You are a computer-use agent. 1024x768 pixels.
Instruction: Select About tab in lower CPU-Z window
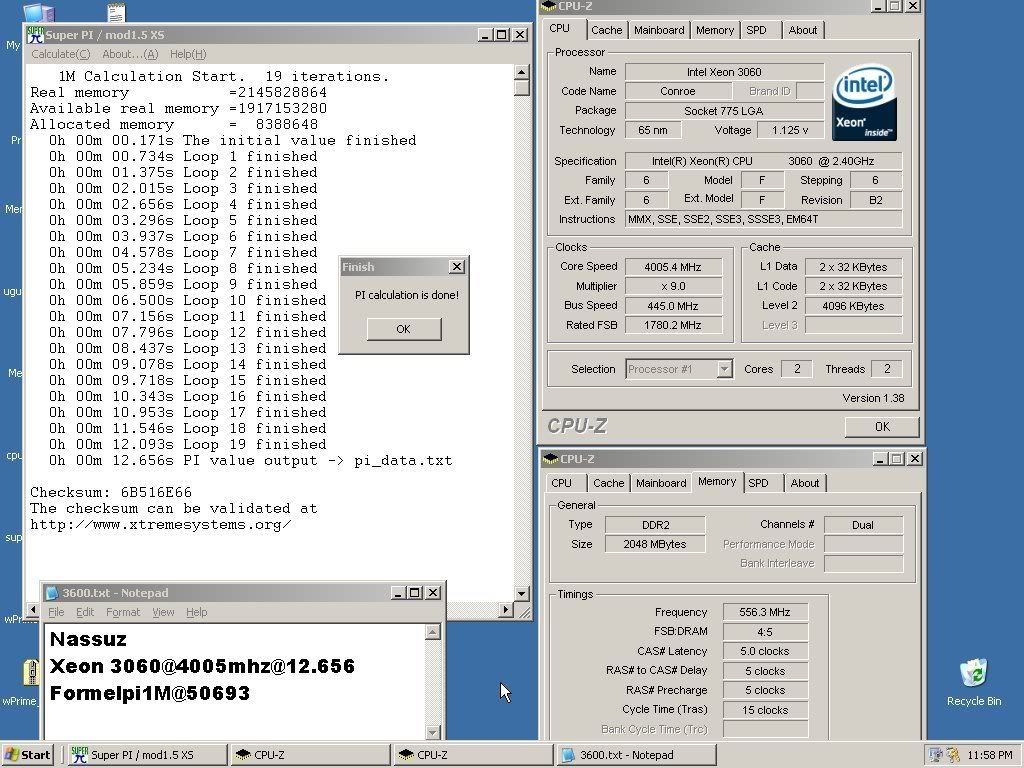(x=805, y=483)
